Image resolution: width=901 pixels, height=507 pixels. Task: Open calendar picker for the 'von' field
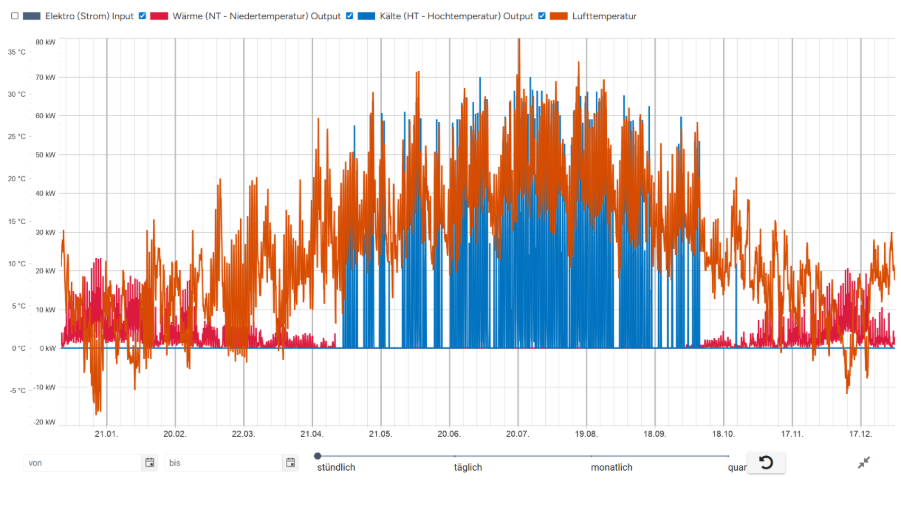point(149,463)
